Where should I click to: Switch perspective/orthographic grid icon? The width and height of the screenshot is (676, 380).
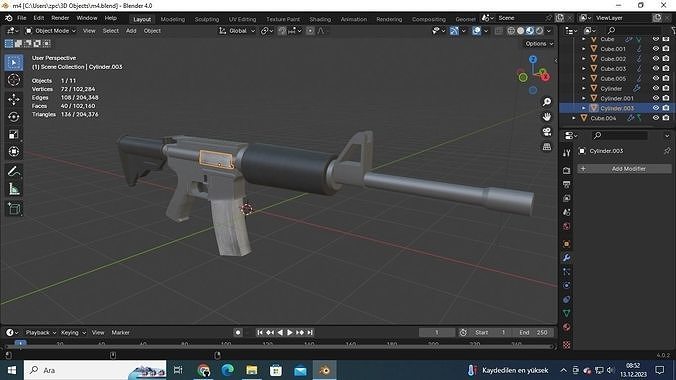[x=547, y=147]
